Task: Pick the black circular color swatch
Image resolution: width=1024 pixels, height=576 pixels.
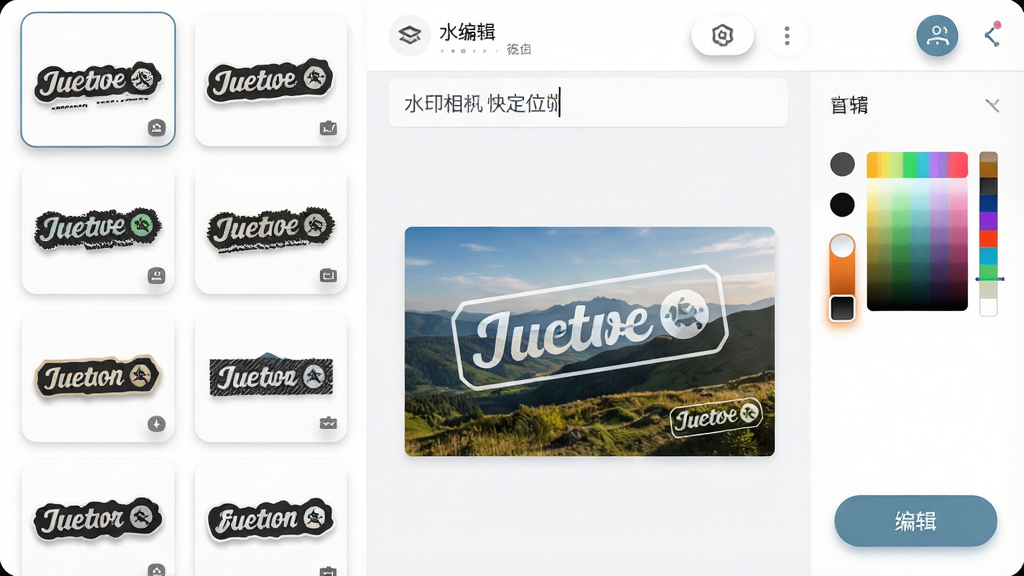Action: coord(842,204)
